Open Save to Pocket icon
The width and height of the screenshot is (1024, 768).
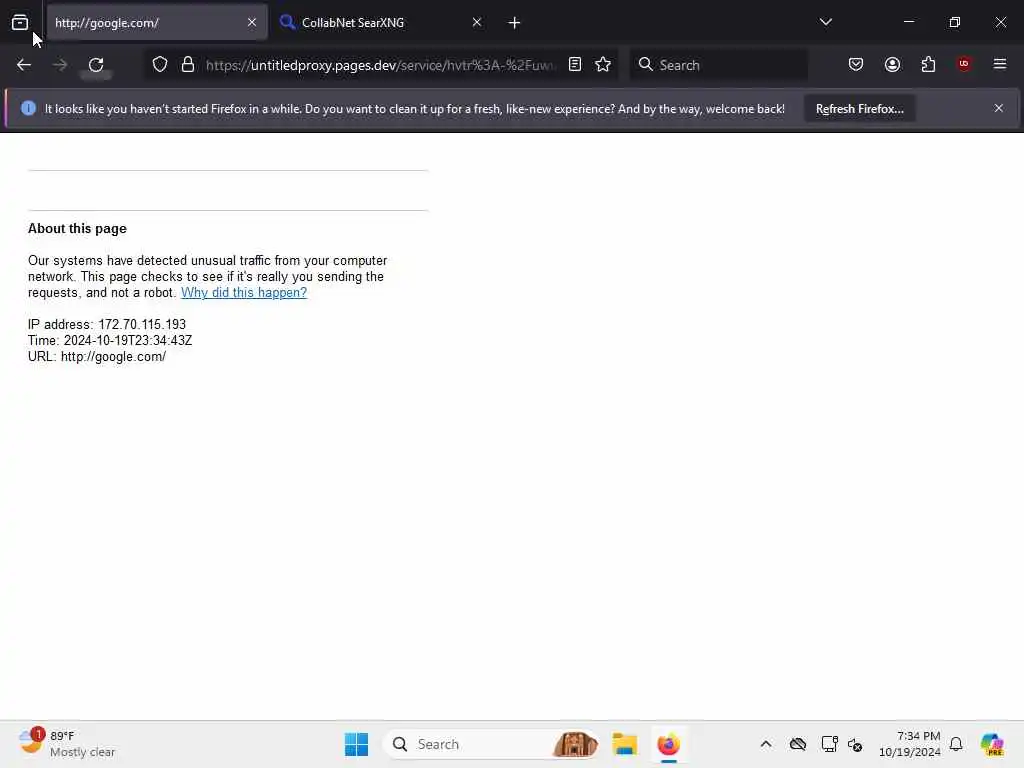(x=856, y=64)
